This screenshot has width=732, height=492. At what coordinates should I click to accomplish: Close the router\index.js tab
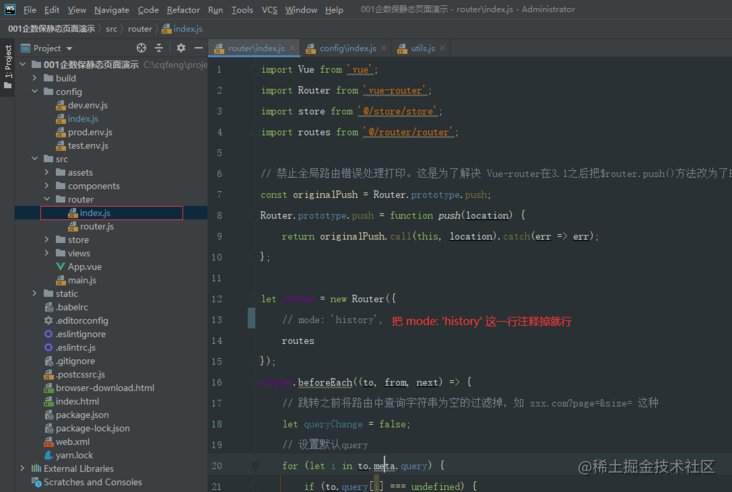[x=292, y=48]
